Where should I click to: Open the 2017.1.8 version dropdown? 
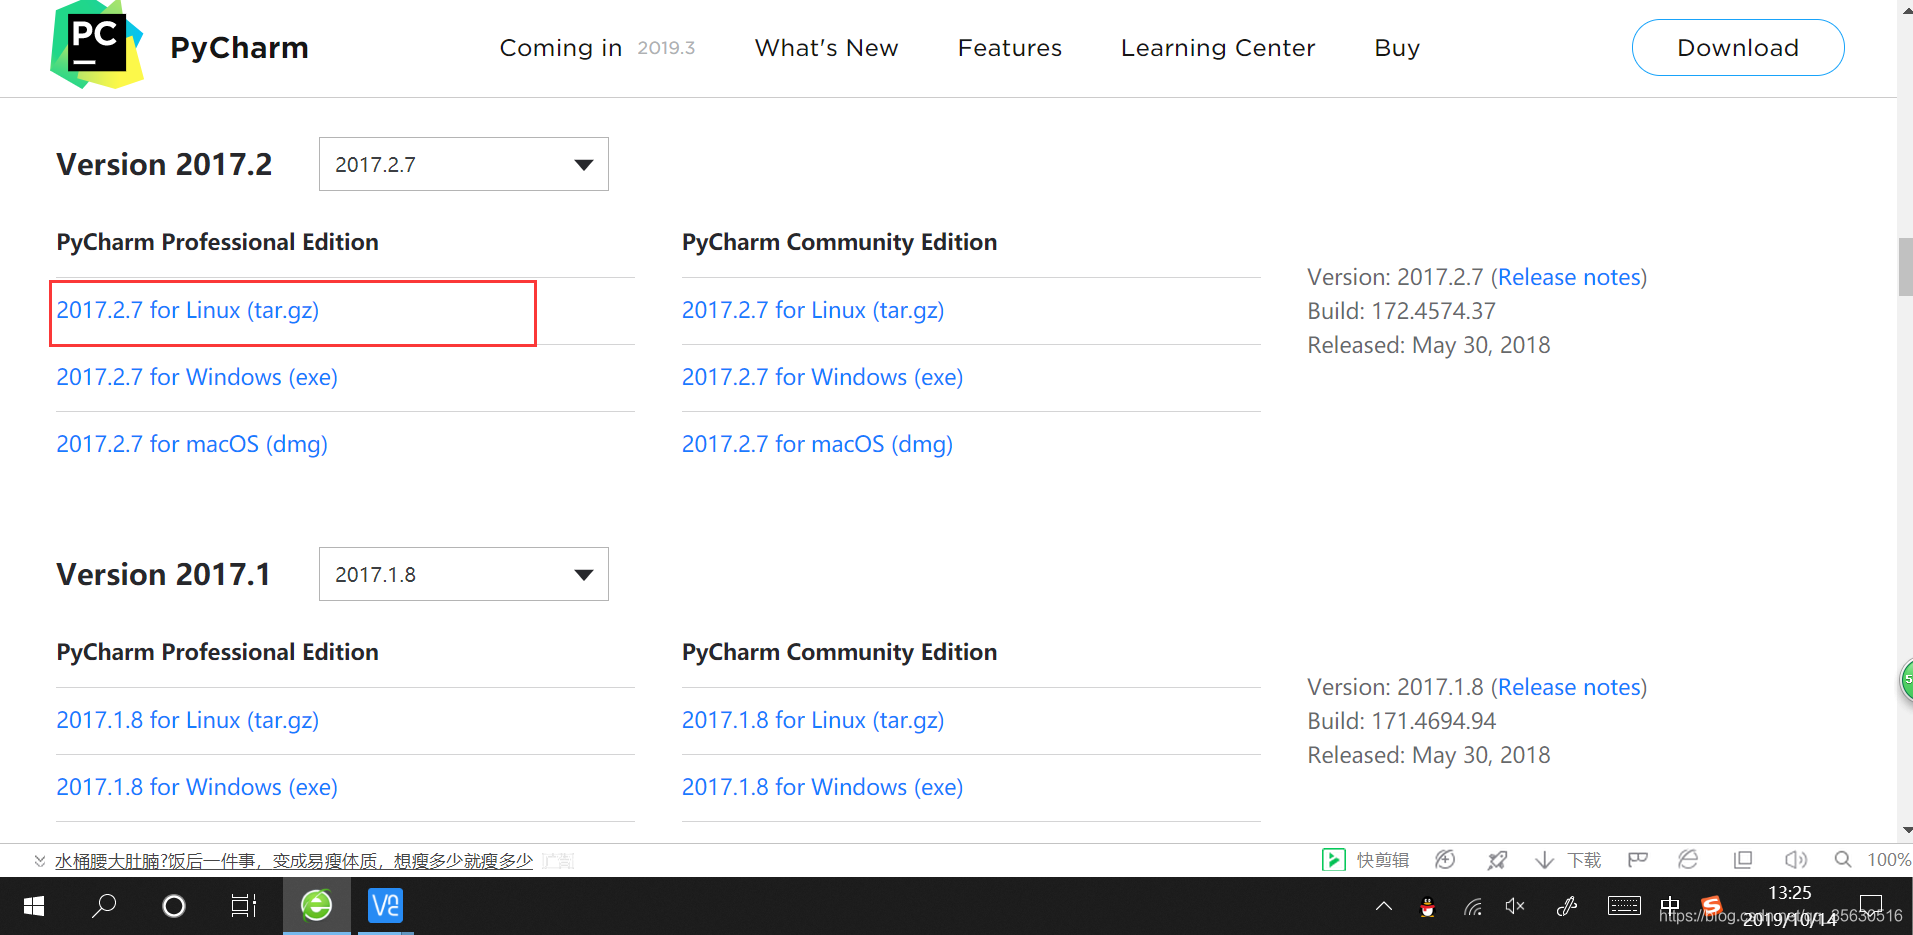pyautogui.click(x=464, y=574)
